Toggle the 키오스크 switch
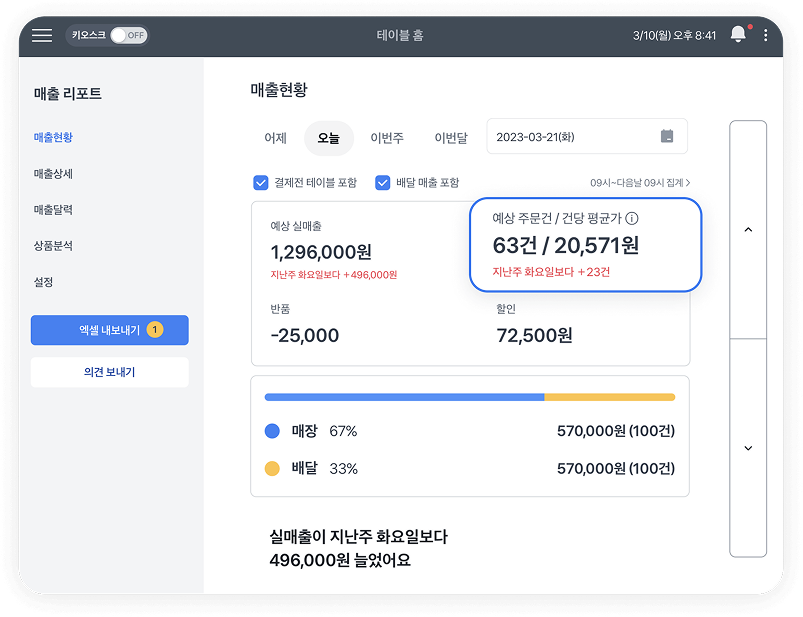803x617 pixels. pyautogui.click(x=128, y=35)
